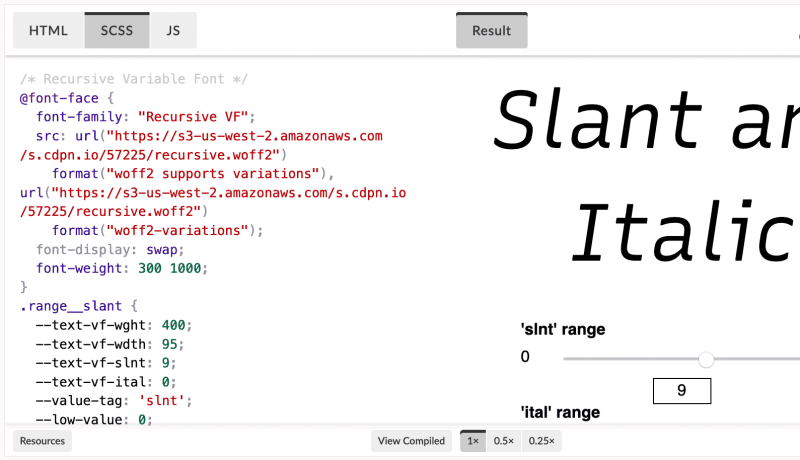Click the --value-tag: 'slnt' line
The height and width of the screenshot is (460, 800).
(x=114, y=401)
